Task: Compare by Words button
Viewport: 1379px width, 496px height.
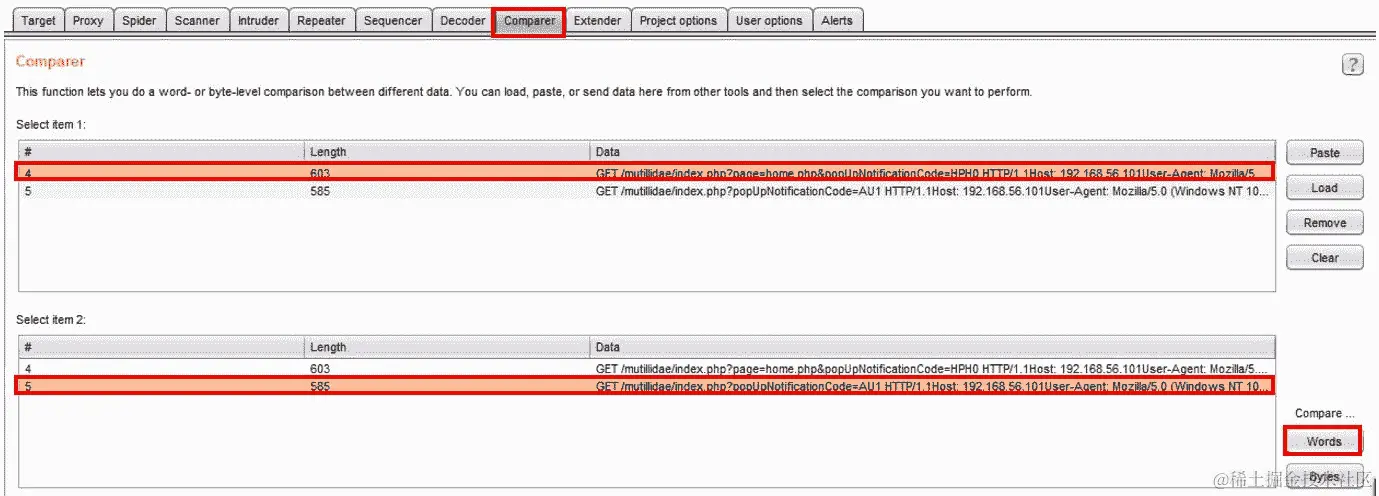Action: tap(1324, 441)
